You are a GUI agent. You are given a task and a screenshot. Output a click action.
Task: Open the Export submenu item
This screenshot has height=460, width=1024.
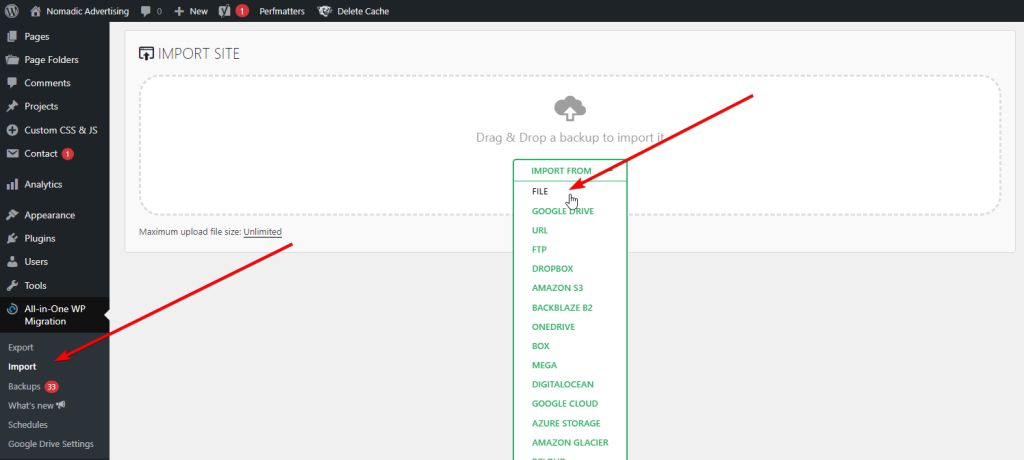[x=21, y=348]
